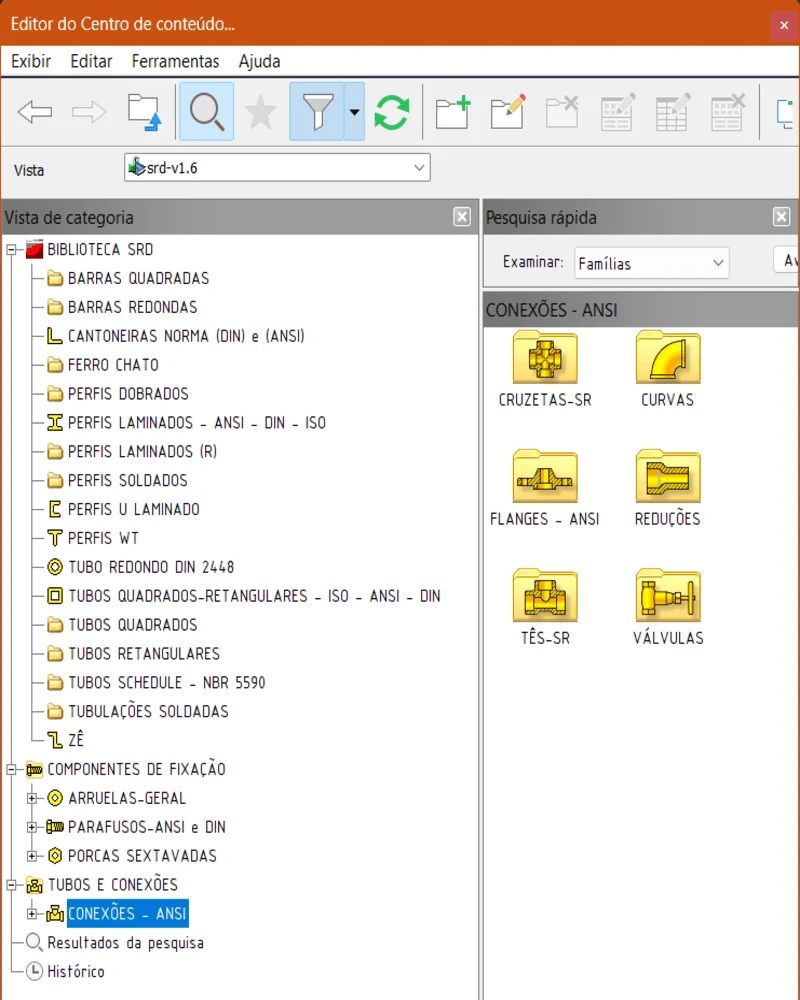Open the Examinar Famílias dropdown
The image size is (800, 1000).
tap(651, 264)
